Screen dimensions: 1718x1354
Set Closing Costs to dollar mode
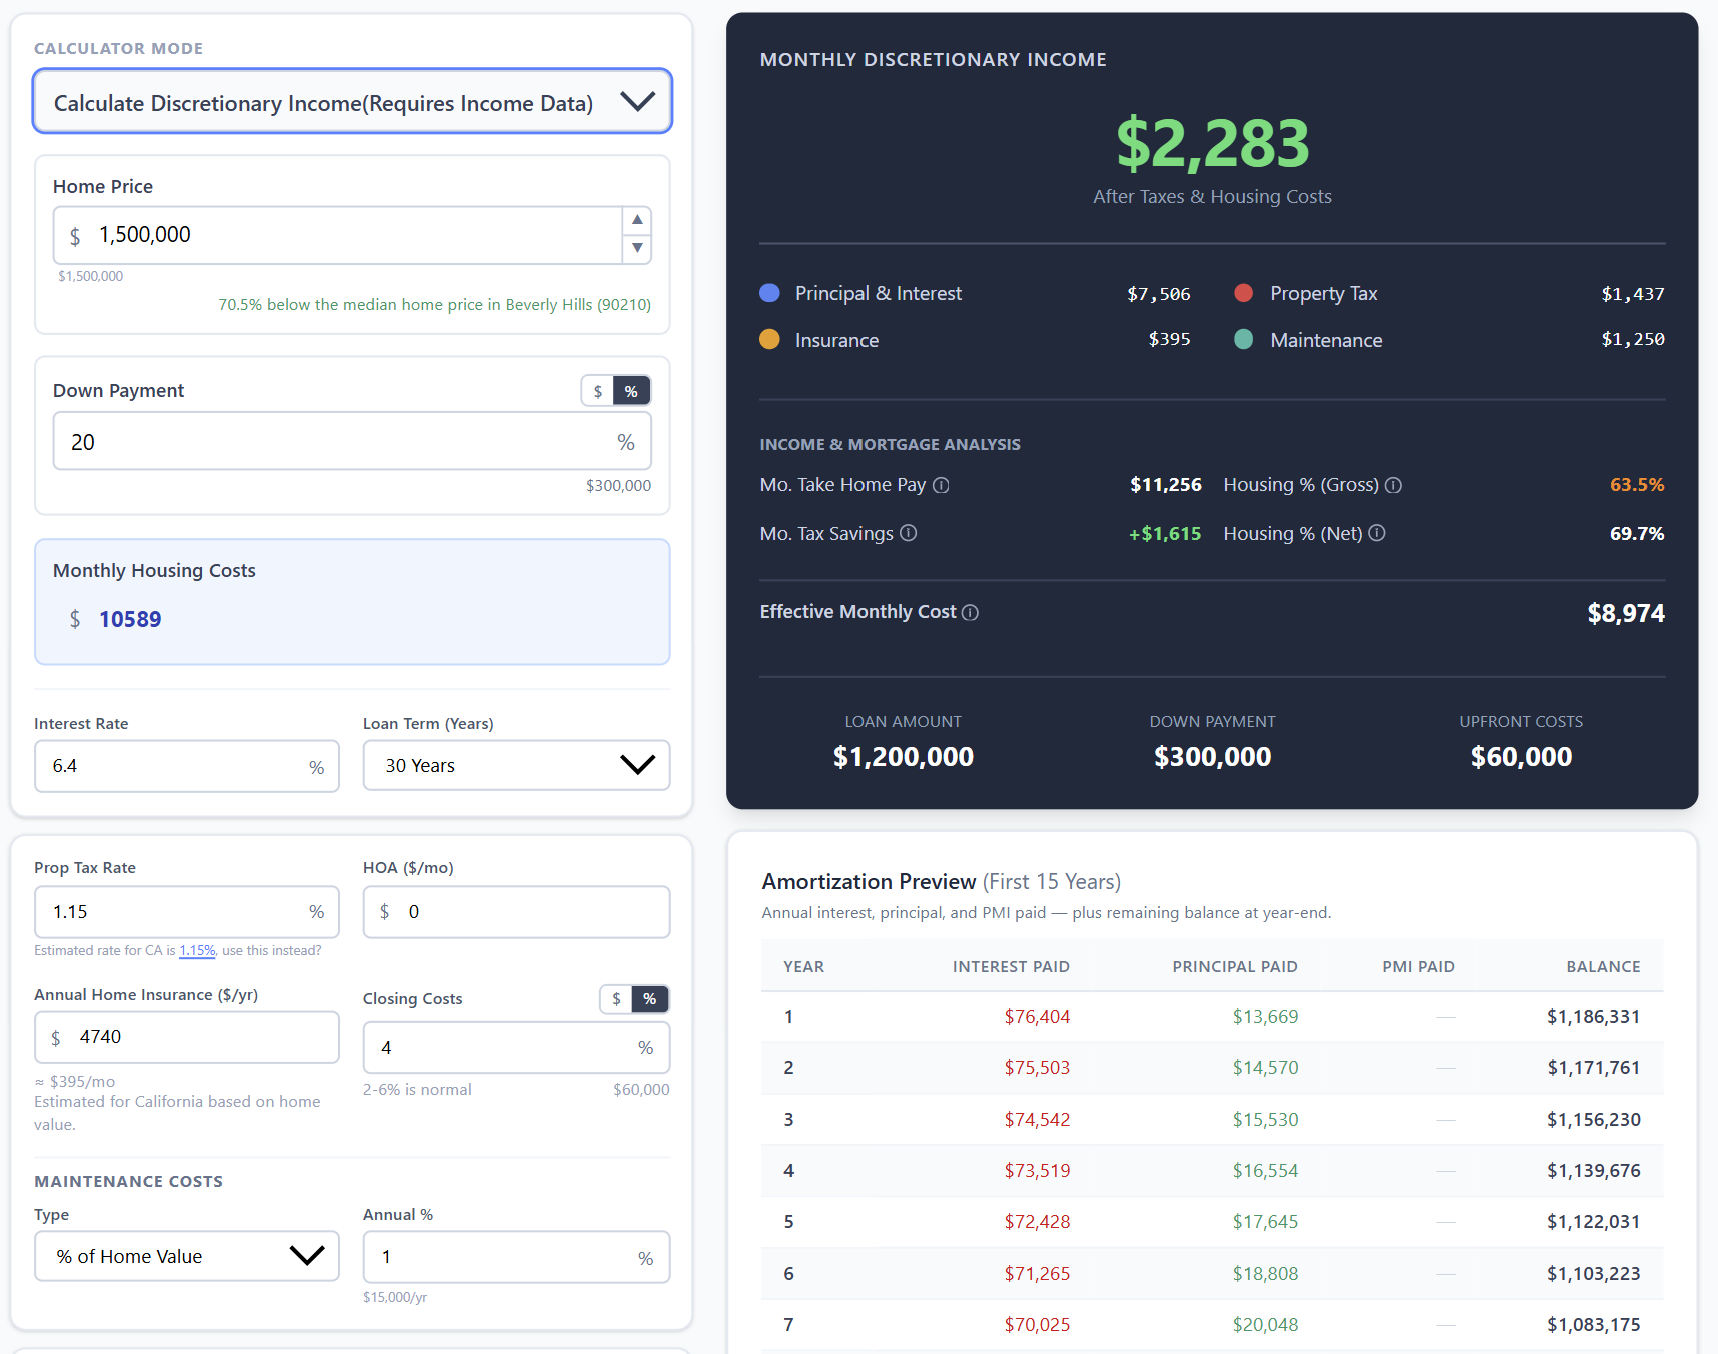point(616,999)
